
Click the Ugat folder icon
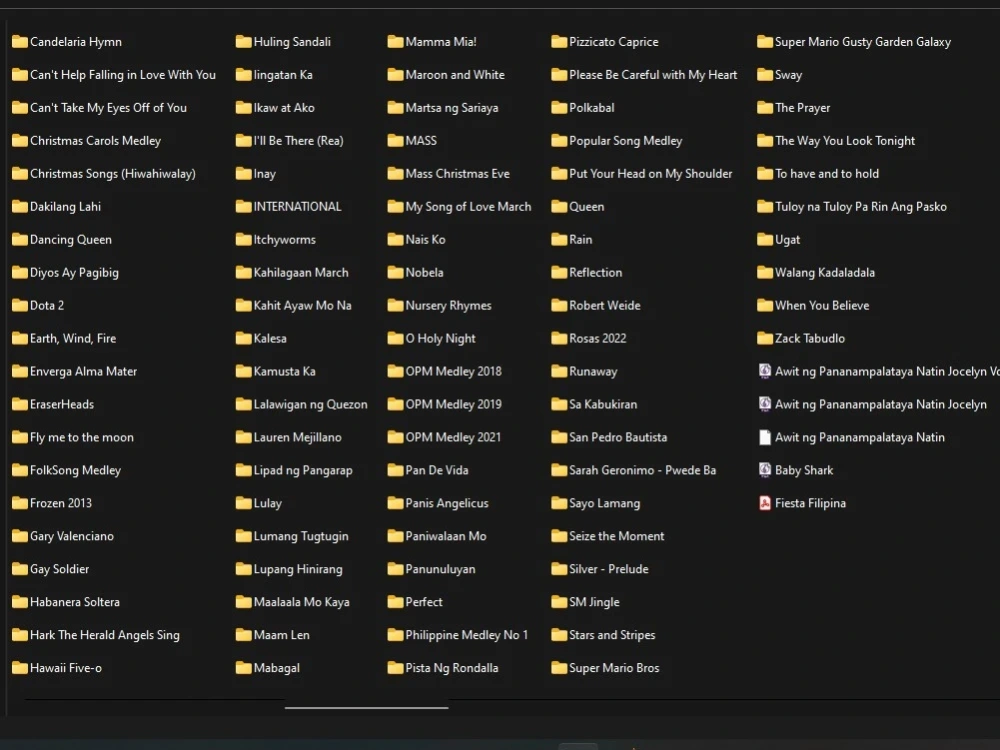click(765, 239)
